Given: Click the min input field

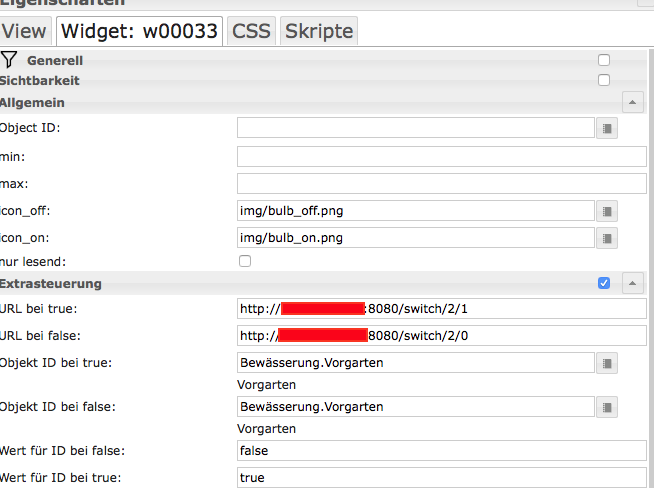Looking at the screenshot, I should pyautogui.click(x=441, y=157).
